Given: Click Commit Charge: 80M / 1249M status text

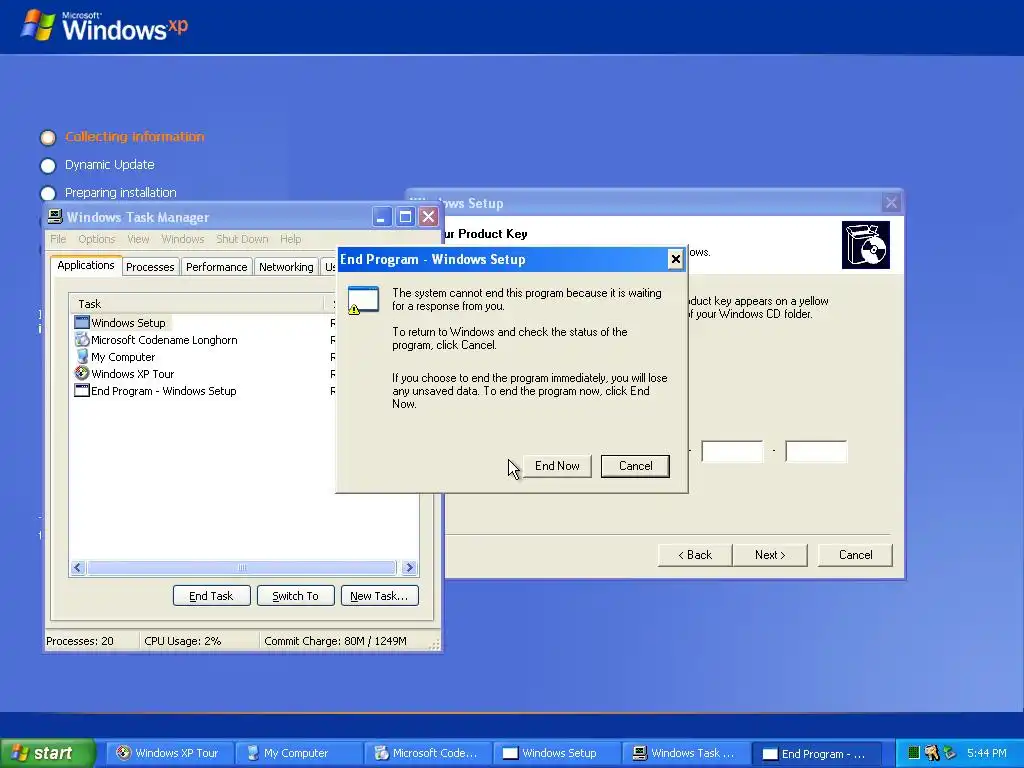Looking at the screenshot, I should (336, 641).
